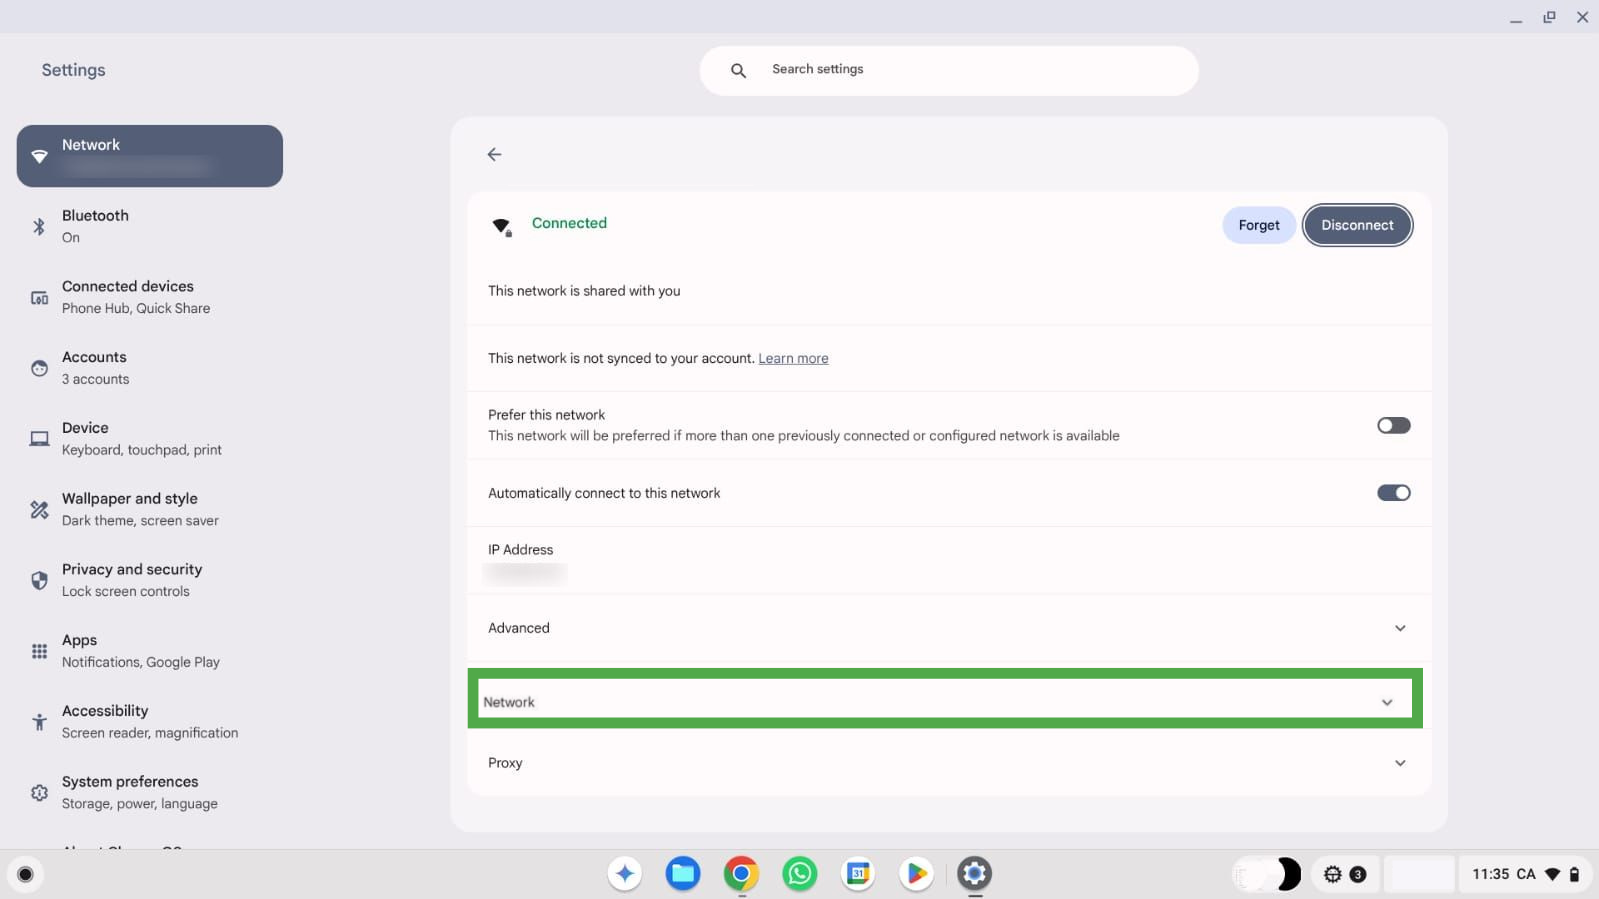
Task: Enable the Prefer this network toggle
Action: [x=1393, y=425]
